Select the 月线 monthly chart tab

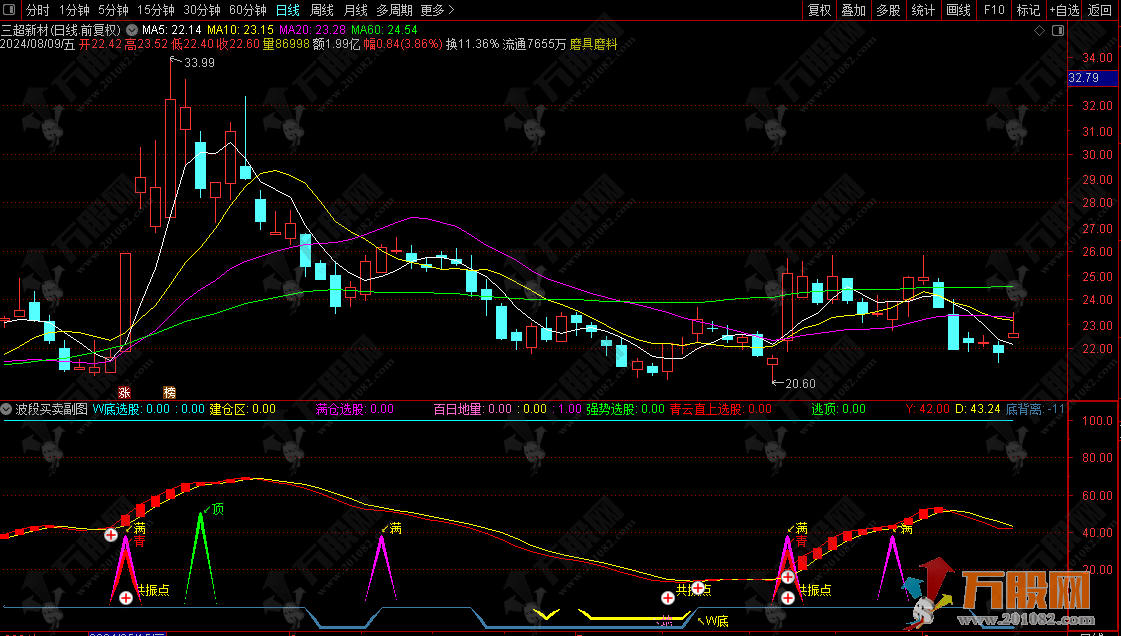[355, 10]
